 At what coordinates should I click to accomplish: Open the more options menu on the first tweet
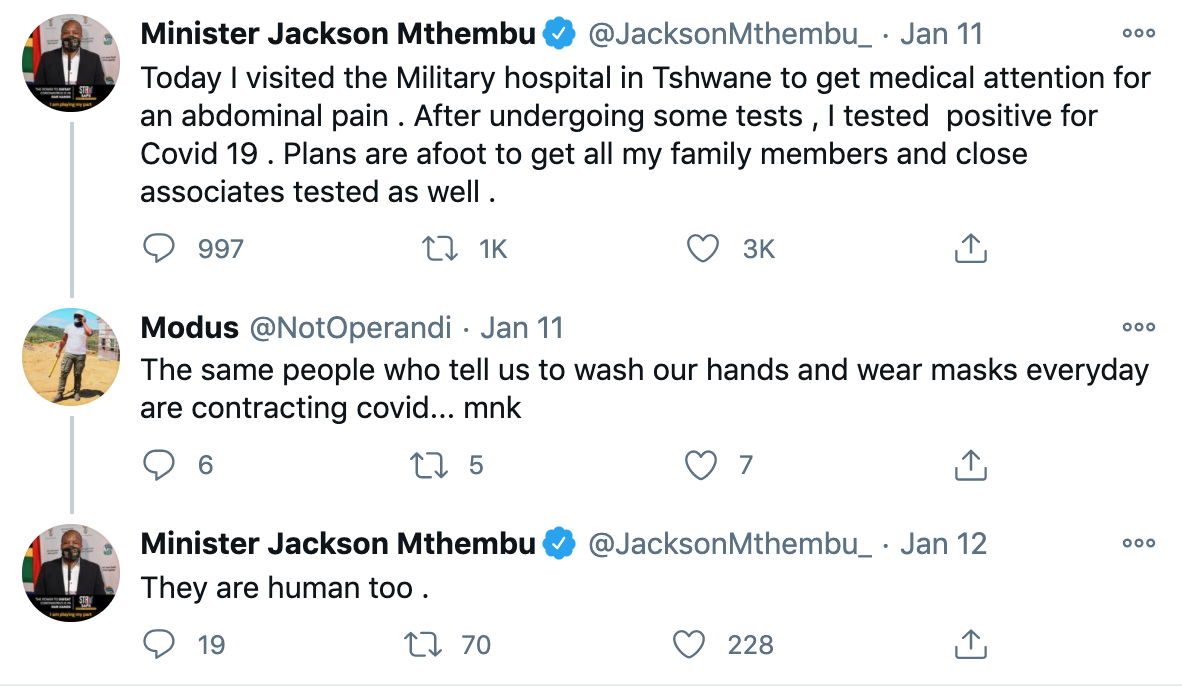pos(1138,33)
